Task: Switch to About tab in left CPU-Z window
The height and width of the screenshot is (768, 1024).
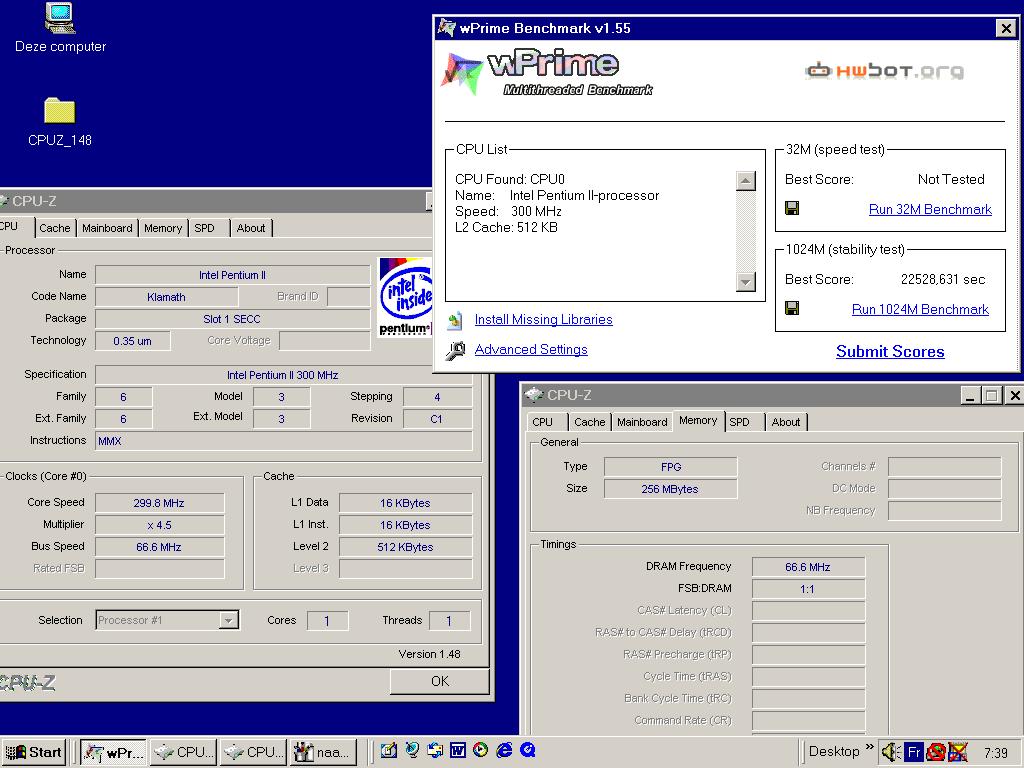Action: [x=251, y=228]
